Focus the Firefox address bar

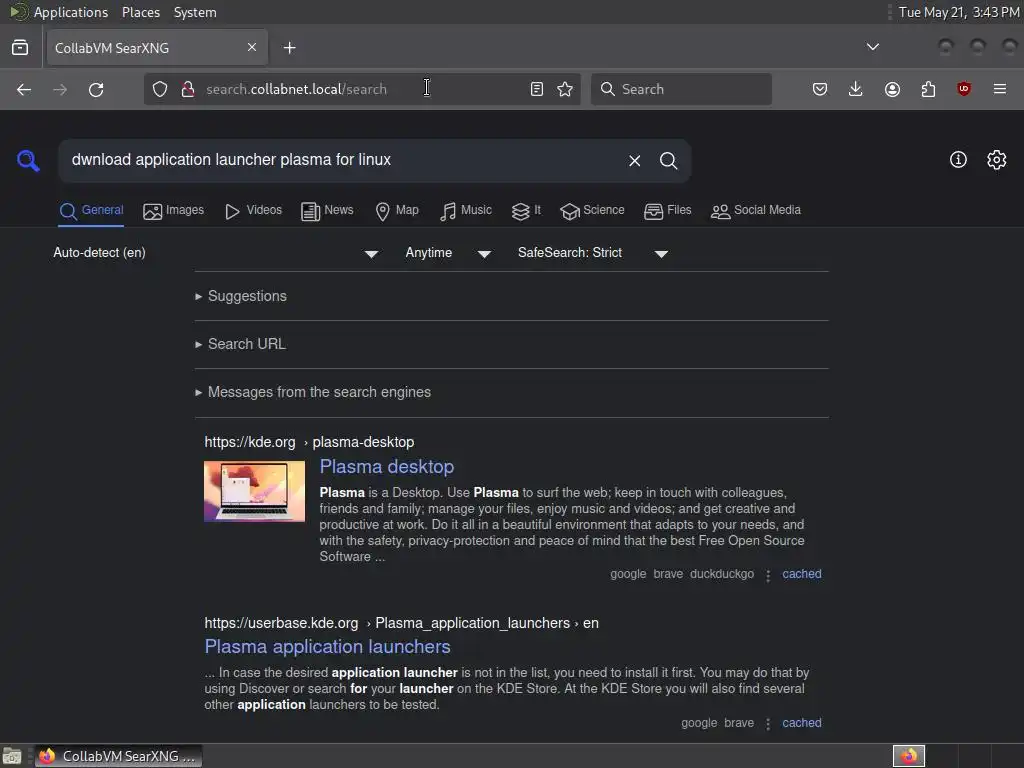pos(361,89)
